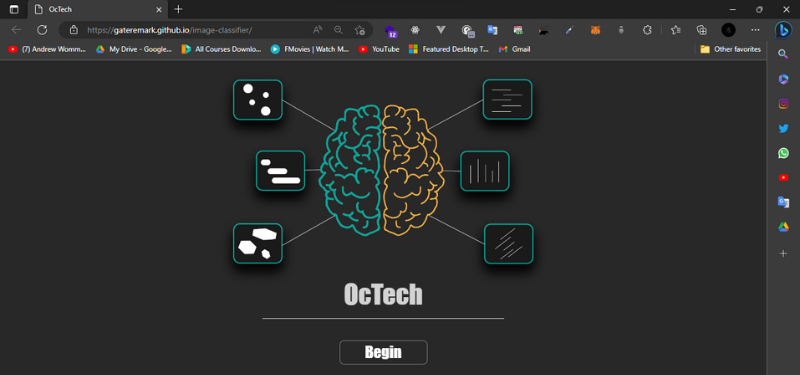Open Twitter in the sidebar

point(783,128)
